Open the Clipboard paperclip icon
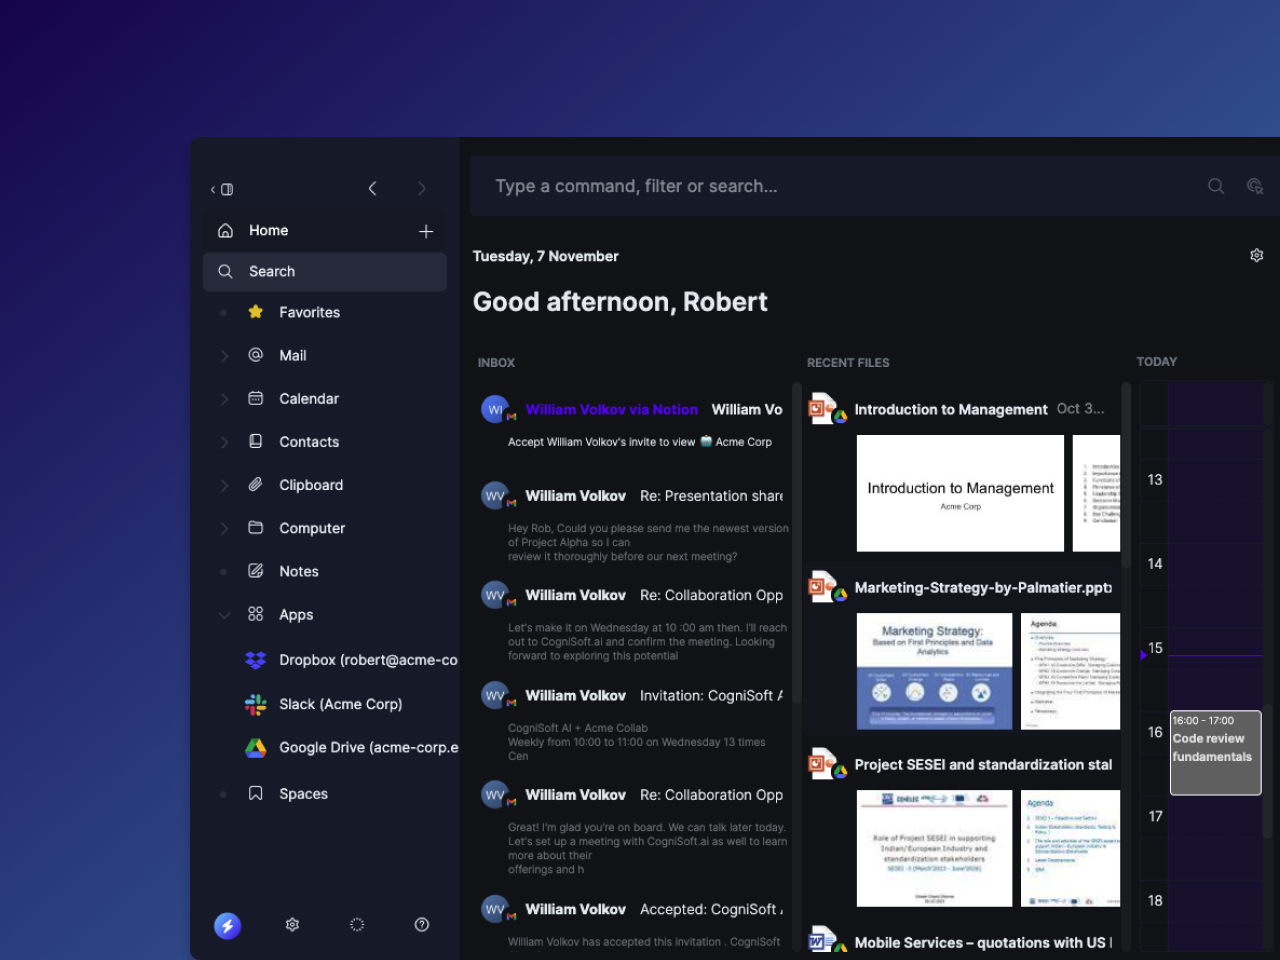1280x960 pixels. tap(256, 485)
